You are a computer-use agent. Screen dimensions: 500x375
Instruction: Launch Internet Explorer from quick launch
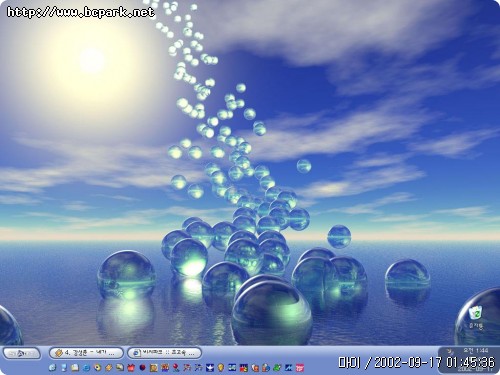(86, 368)
